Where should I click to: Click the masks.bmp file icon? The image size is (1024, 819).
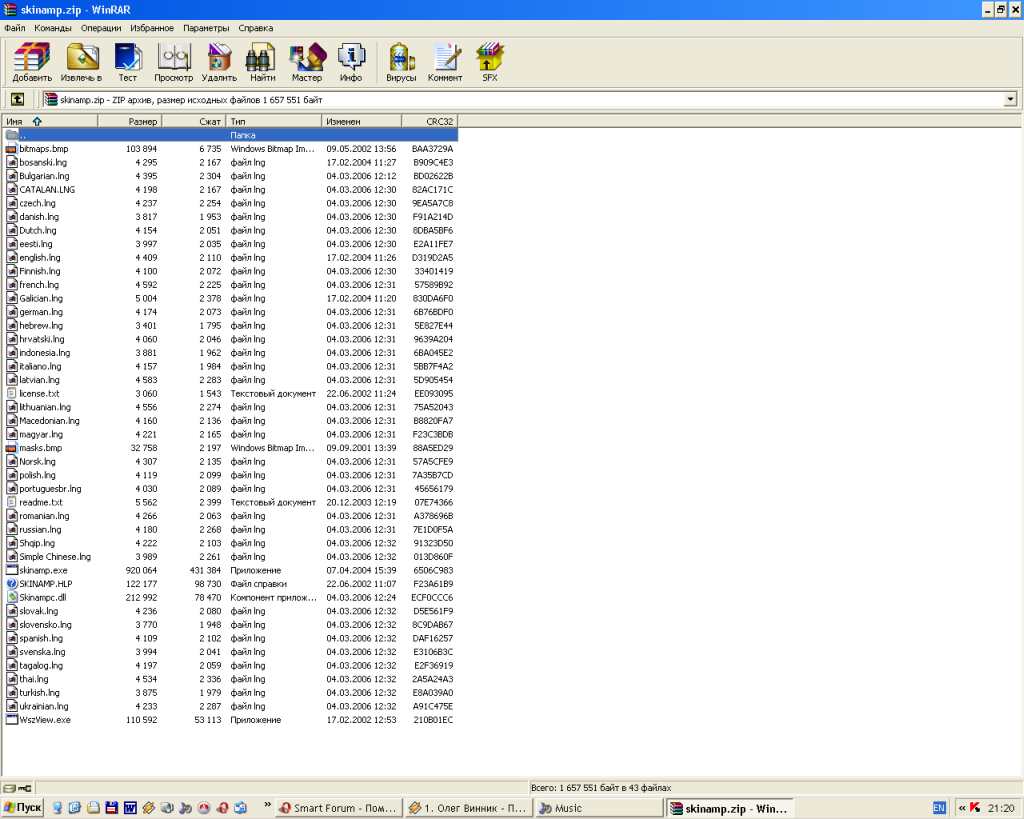(11, 448)
